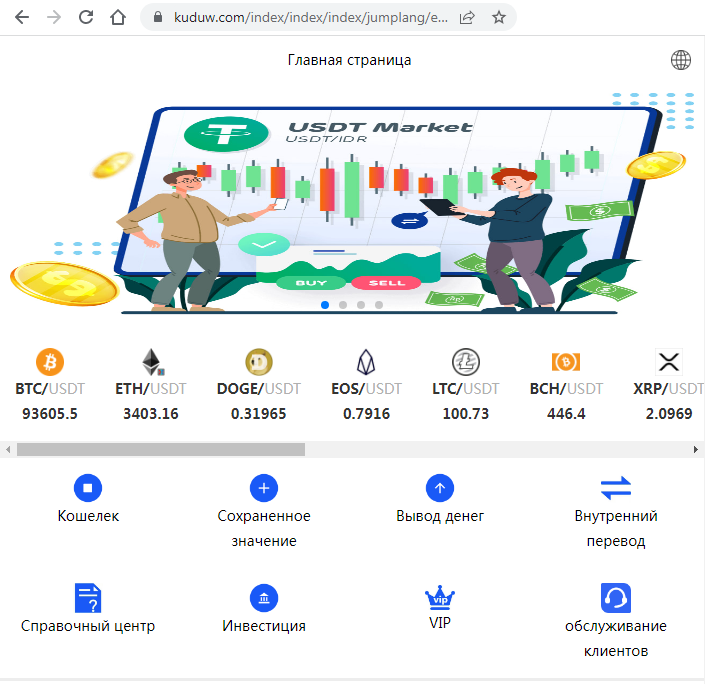Show the third banner slide dot
This screenshot has height=684, width=705.
pos(361,305)
